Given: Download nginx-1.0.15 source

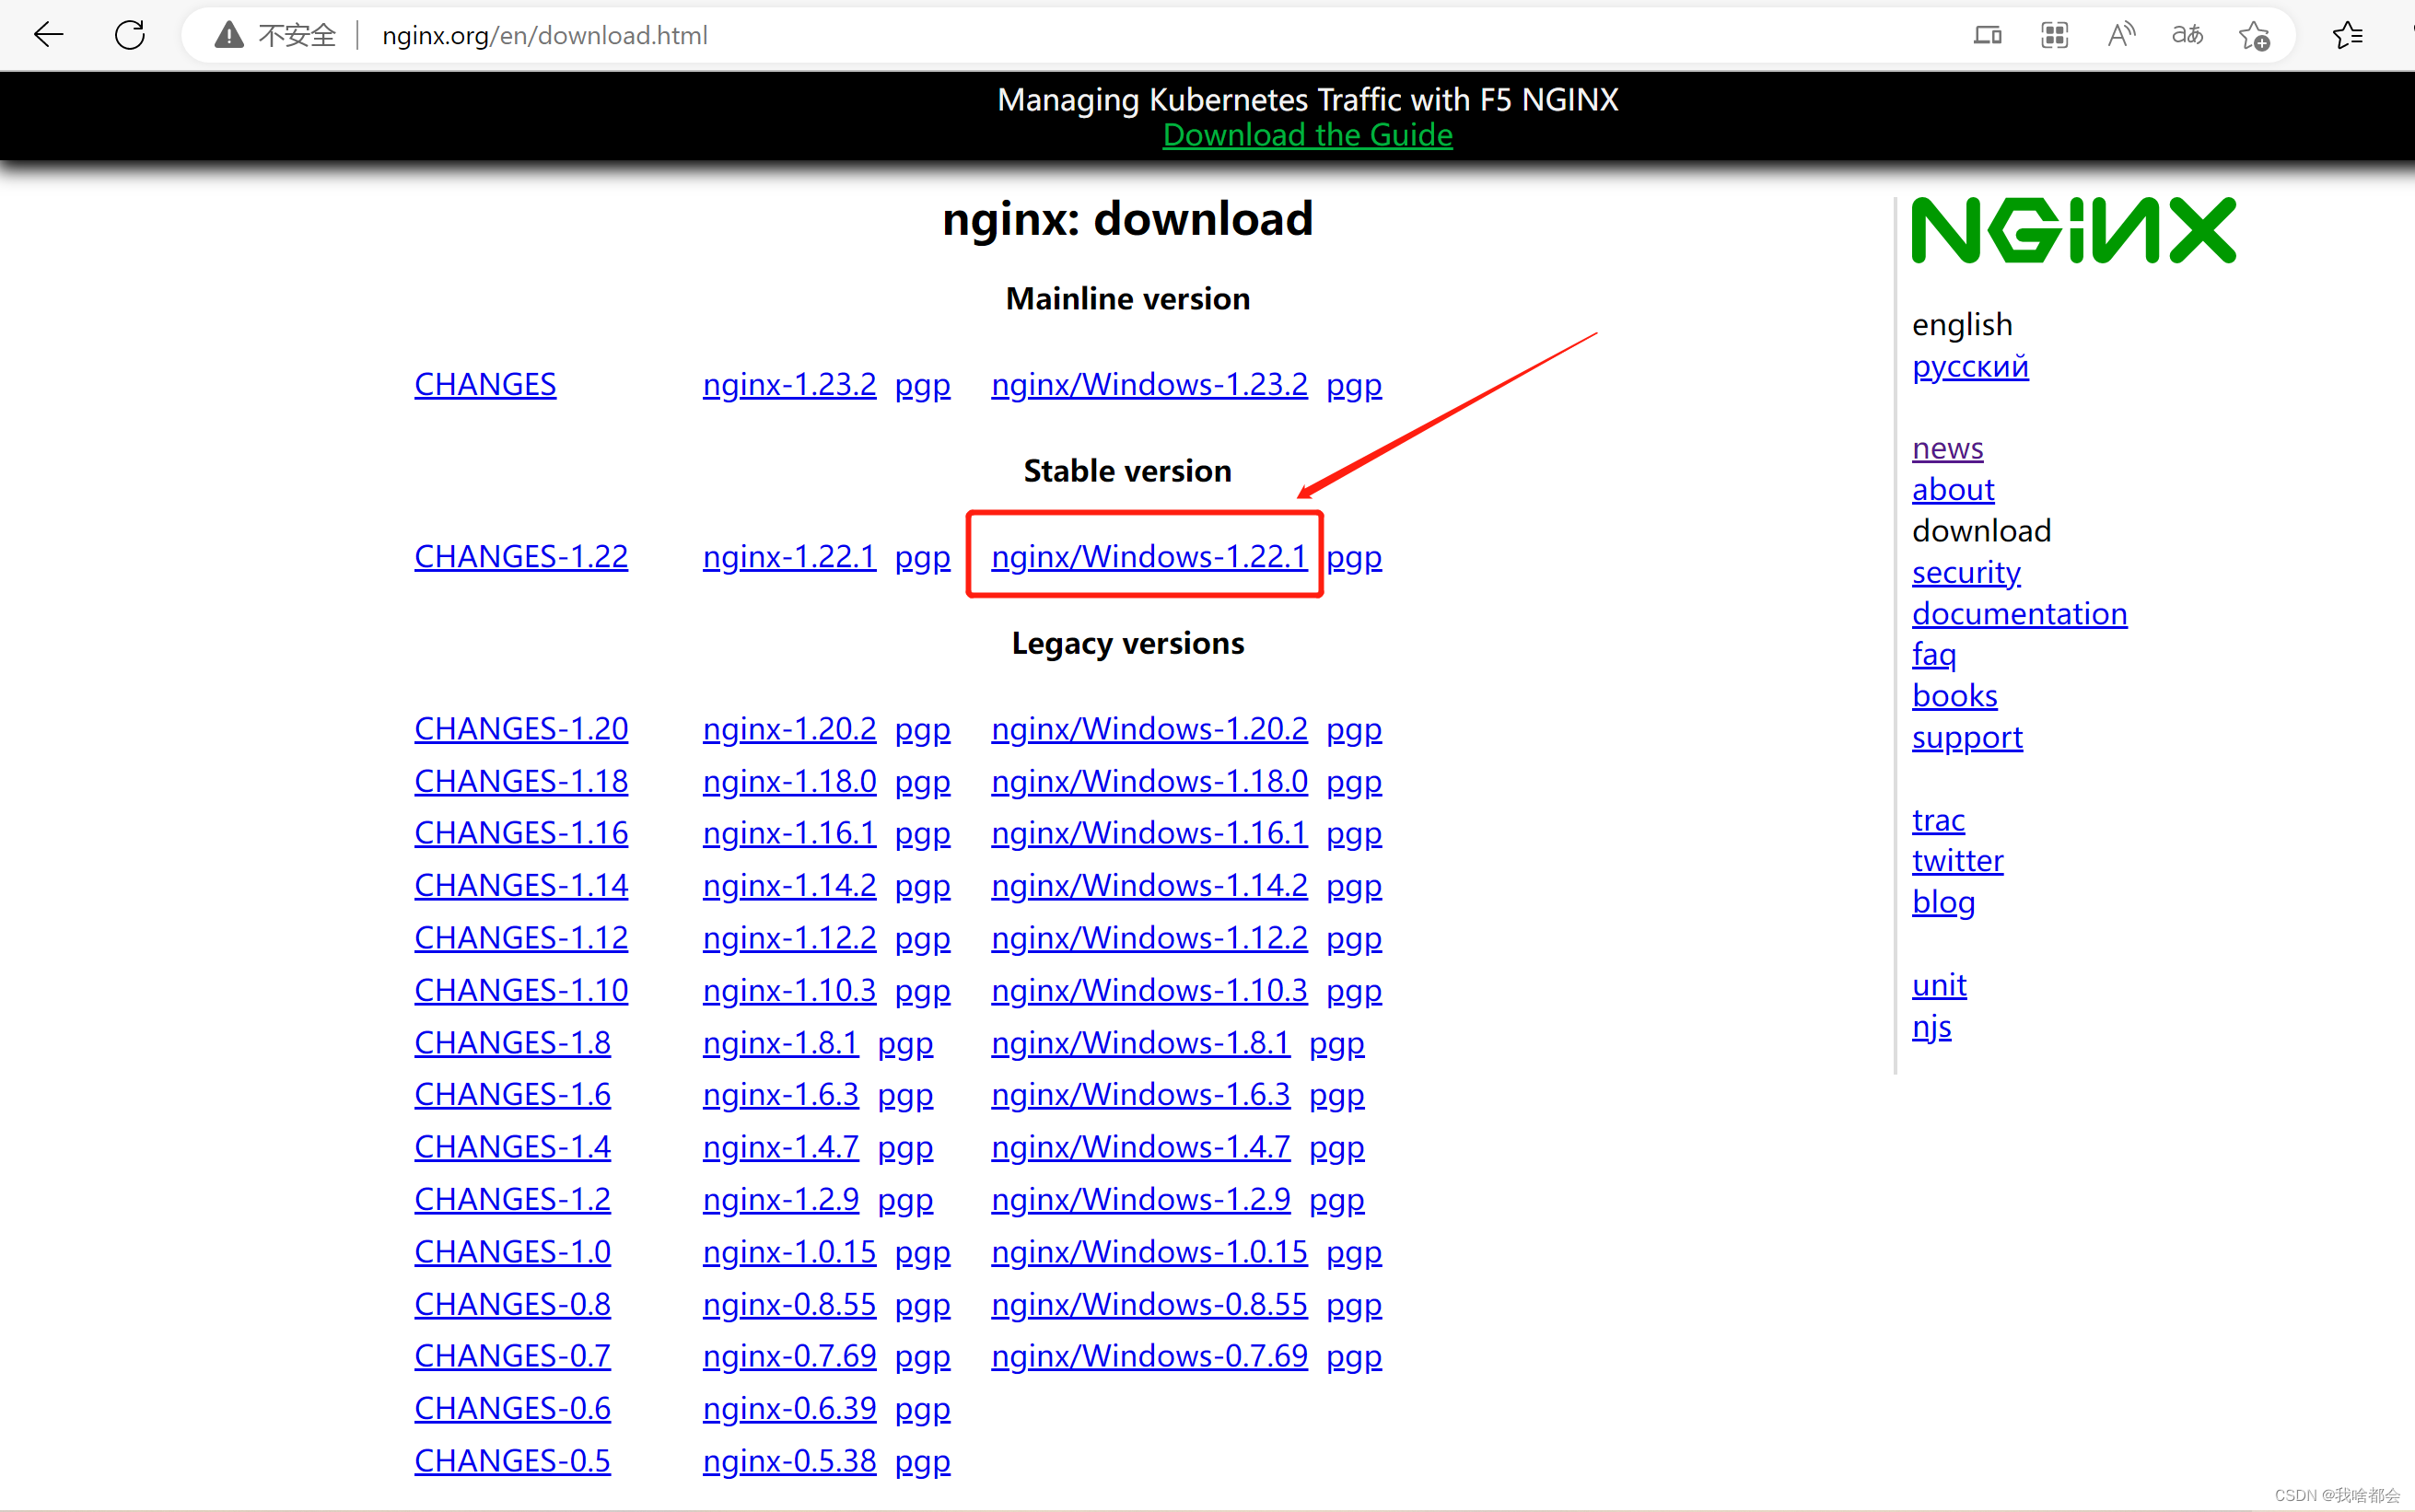Looking at the screenshot, I should [x=789, y=1252].
